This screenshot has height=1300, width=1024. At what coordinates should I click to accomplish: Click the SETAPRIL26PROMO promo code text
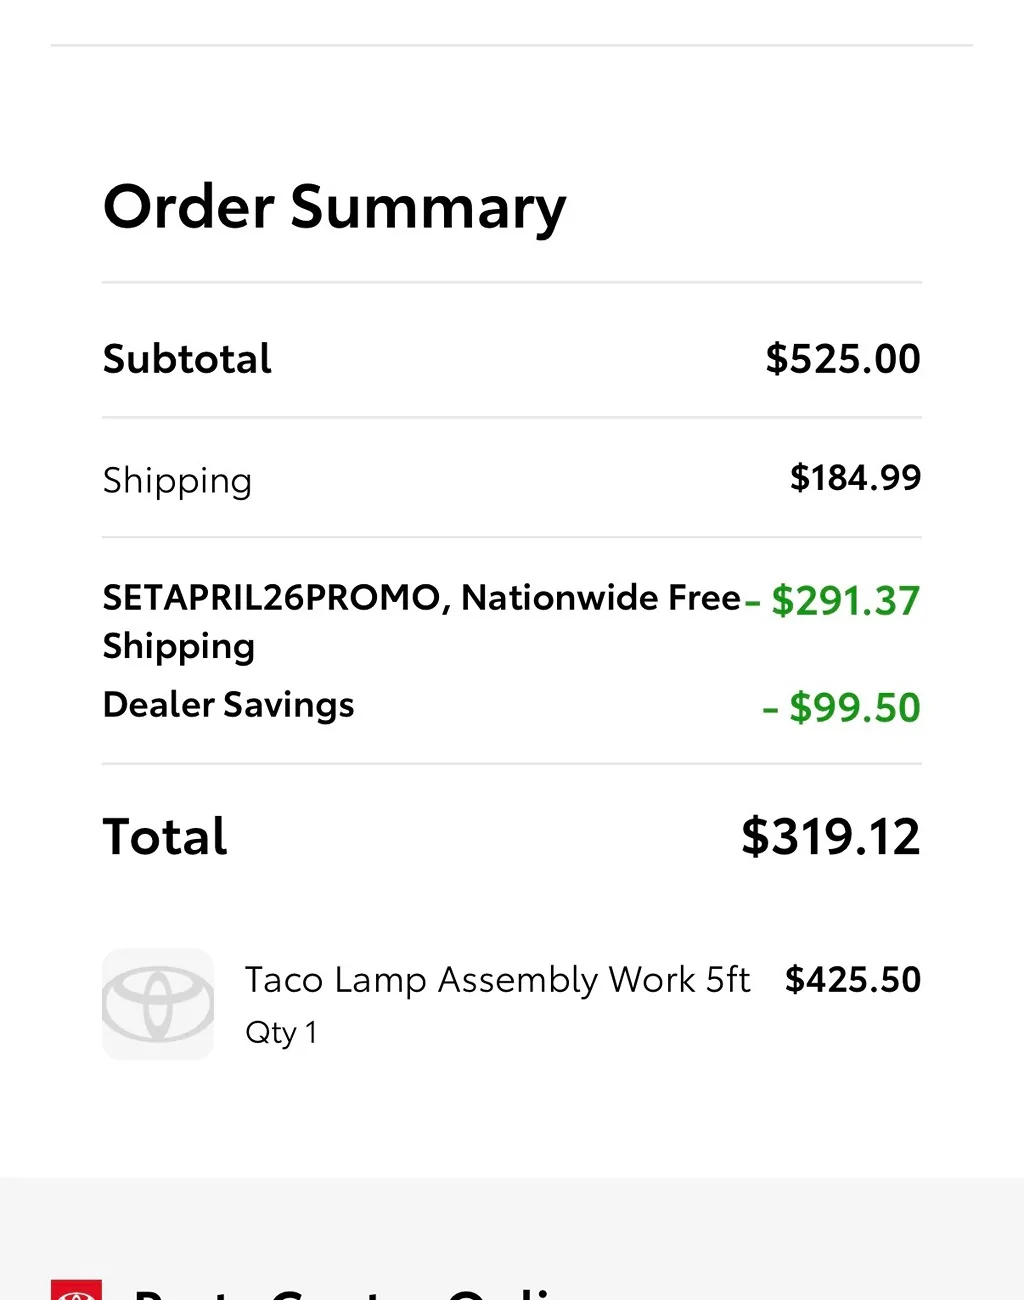tap(272, 598)
